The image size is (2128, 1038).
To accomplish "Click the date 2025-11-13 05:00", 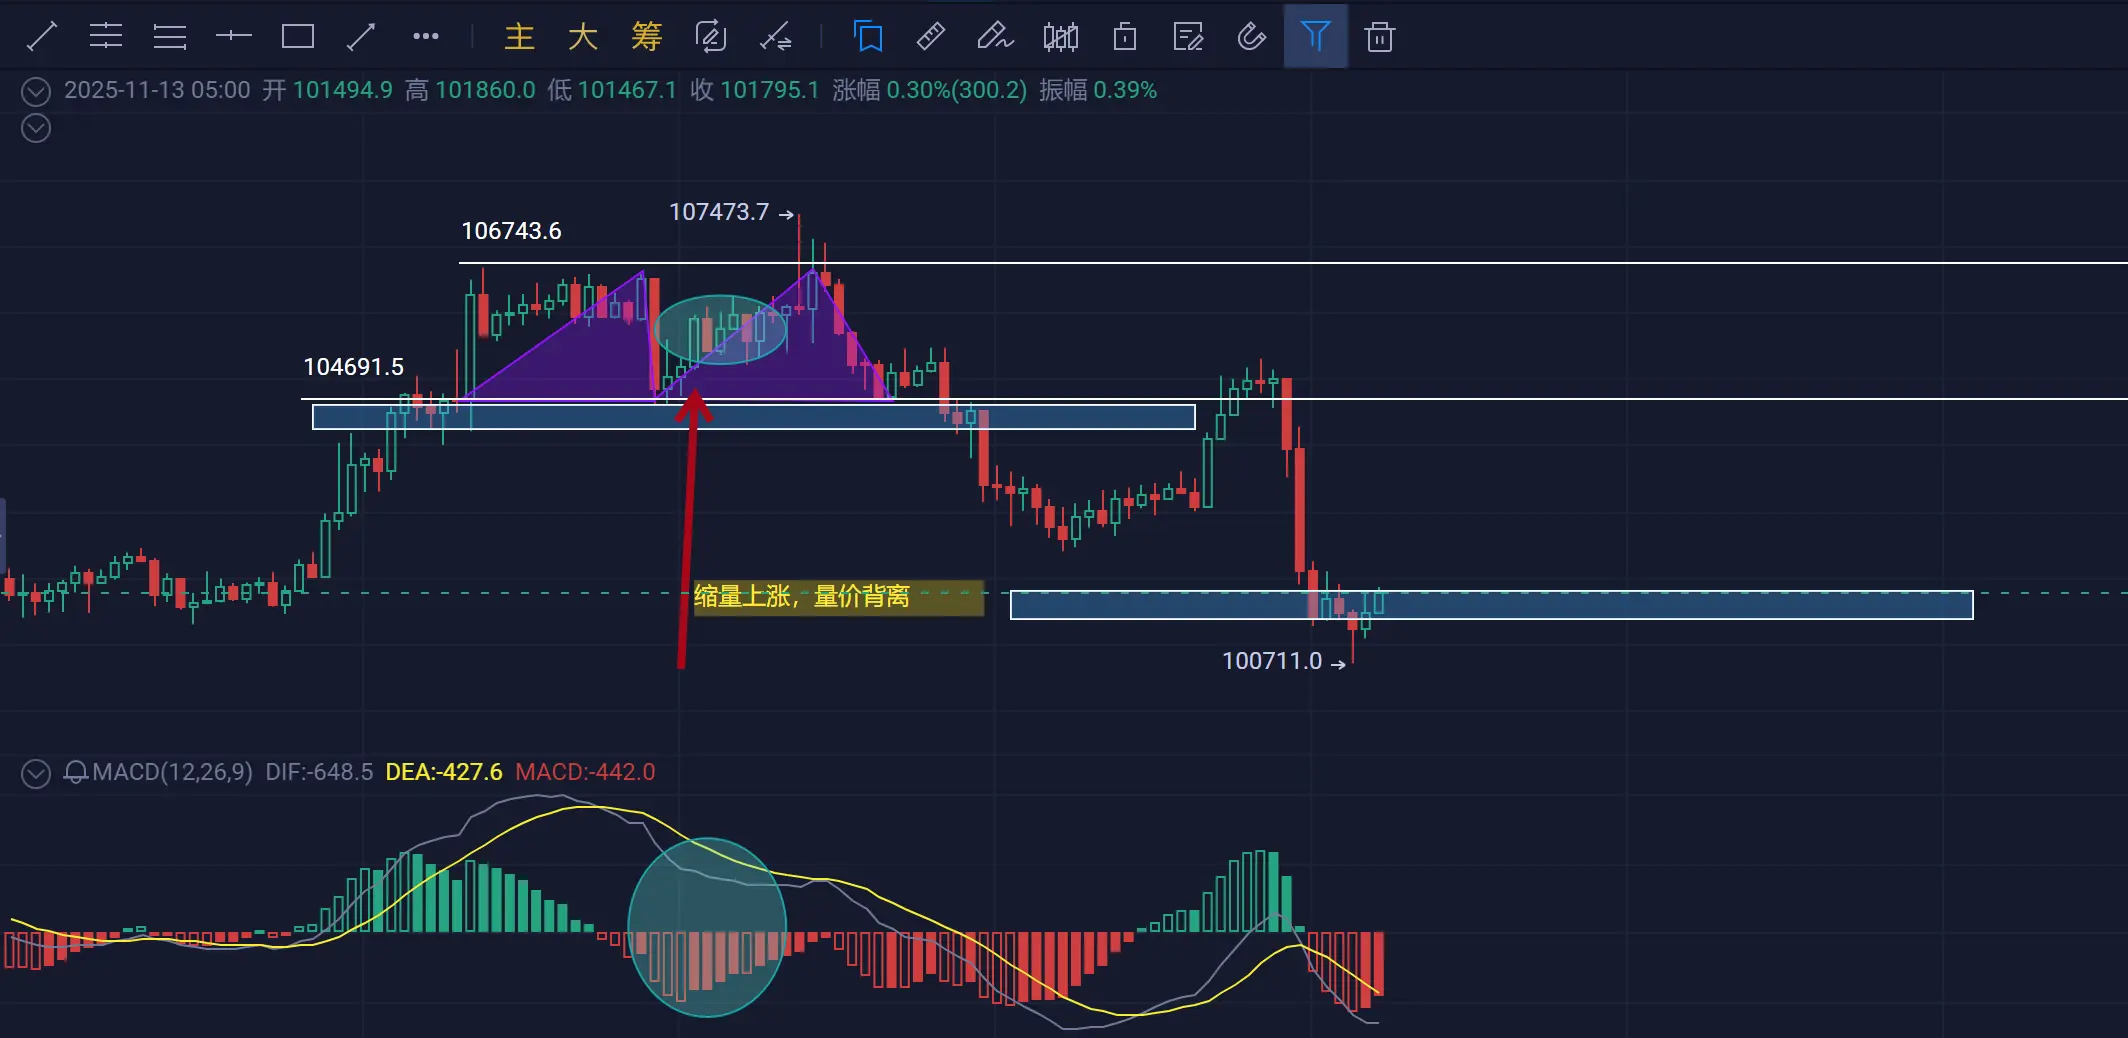I will (157, 90).
